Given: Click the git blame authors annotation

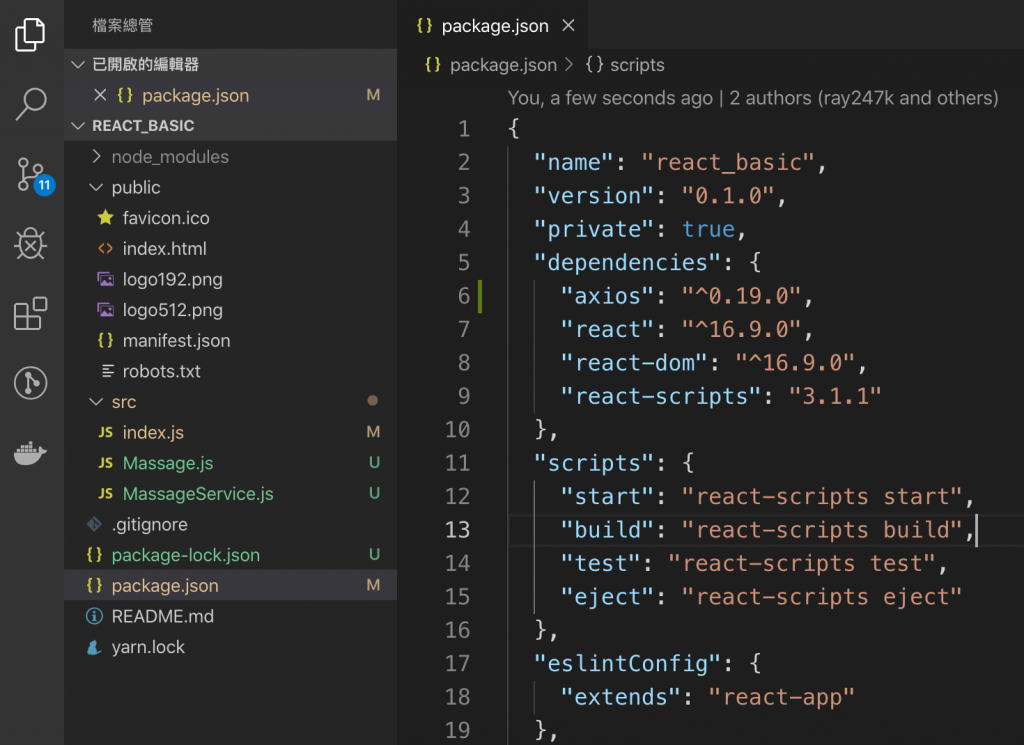Looking at the screenshot, I should pos(752,98).
